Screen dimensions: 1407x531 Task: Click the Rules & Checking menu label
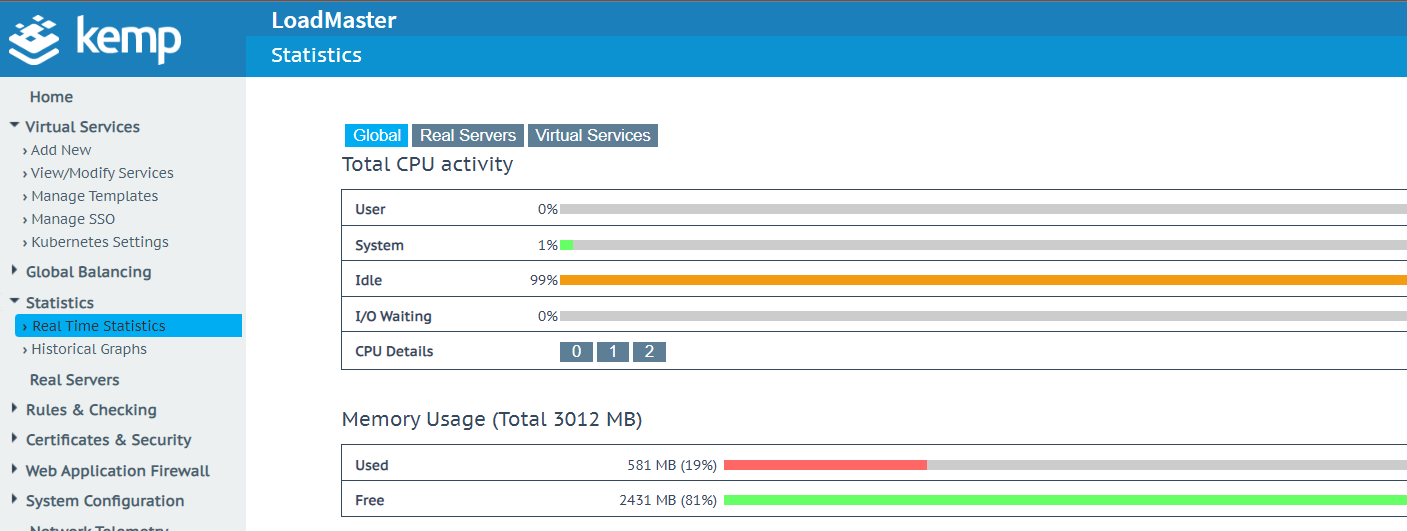tap(91, 410)
